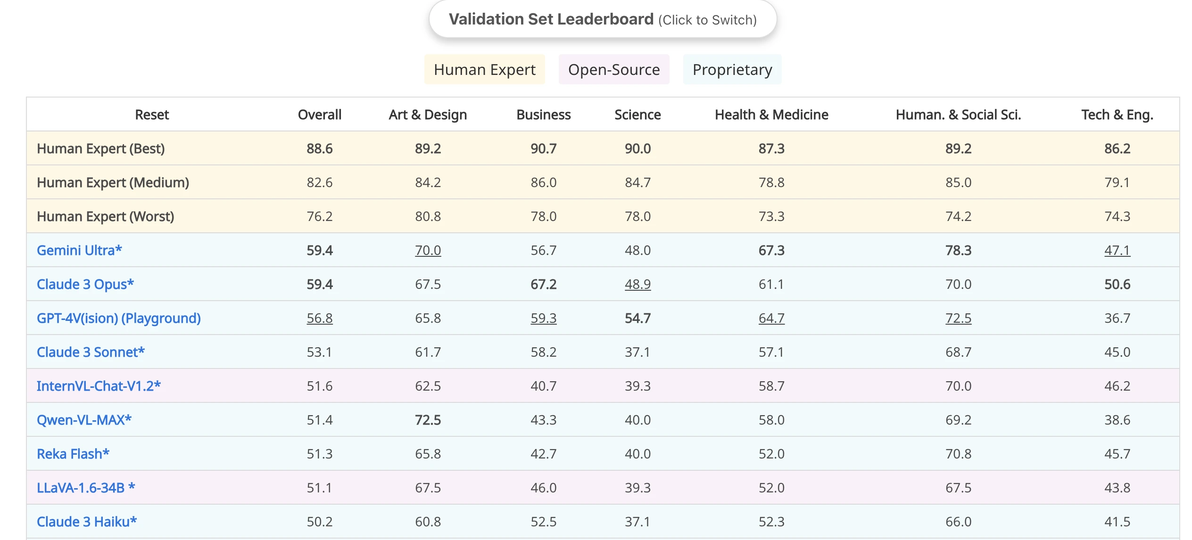
Task: Sort by Health & Medicine header
Action: 772,115
